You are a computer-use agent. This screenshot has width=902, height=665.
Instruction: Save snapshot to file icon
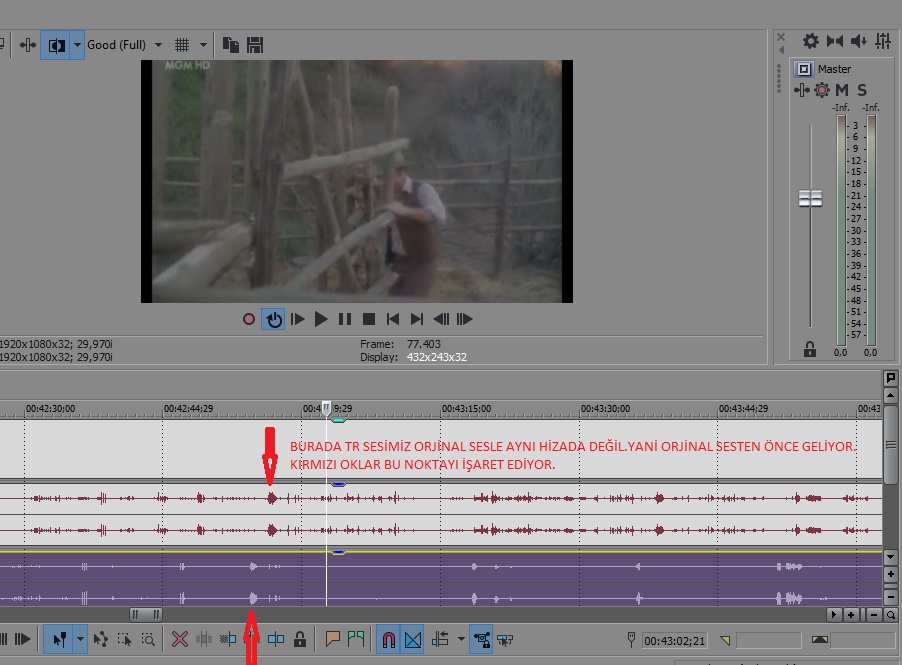pyautogui.click(x=255, y=45)
